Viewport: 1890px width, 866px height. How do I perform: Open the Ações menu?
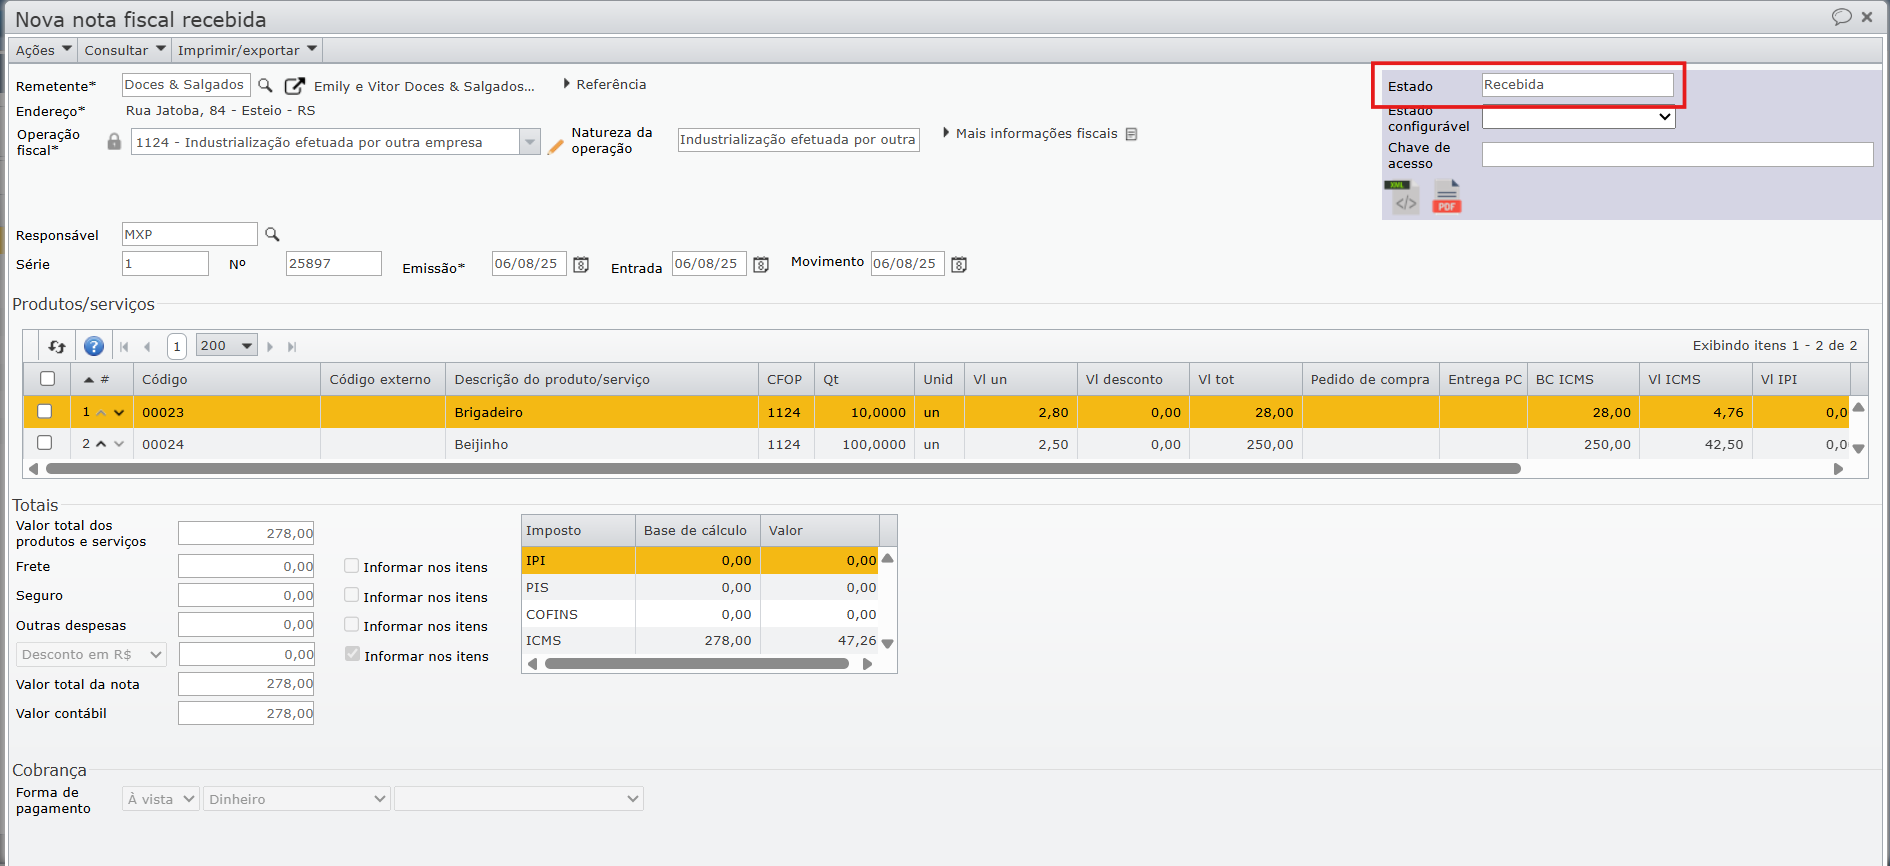(43, 50)
